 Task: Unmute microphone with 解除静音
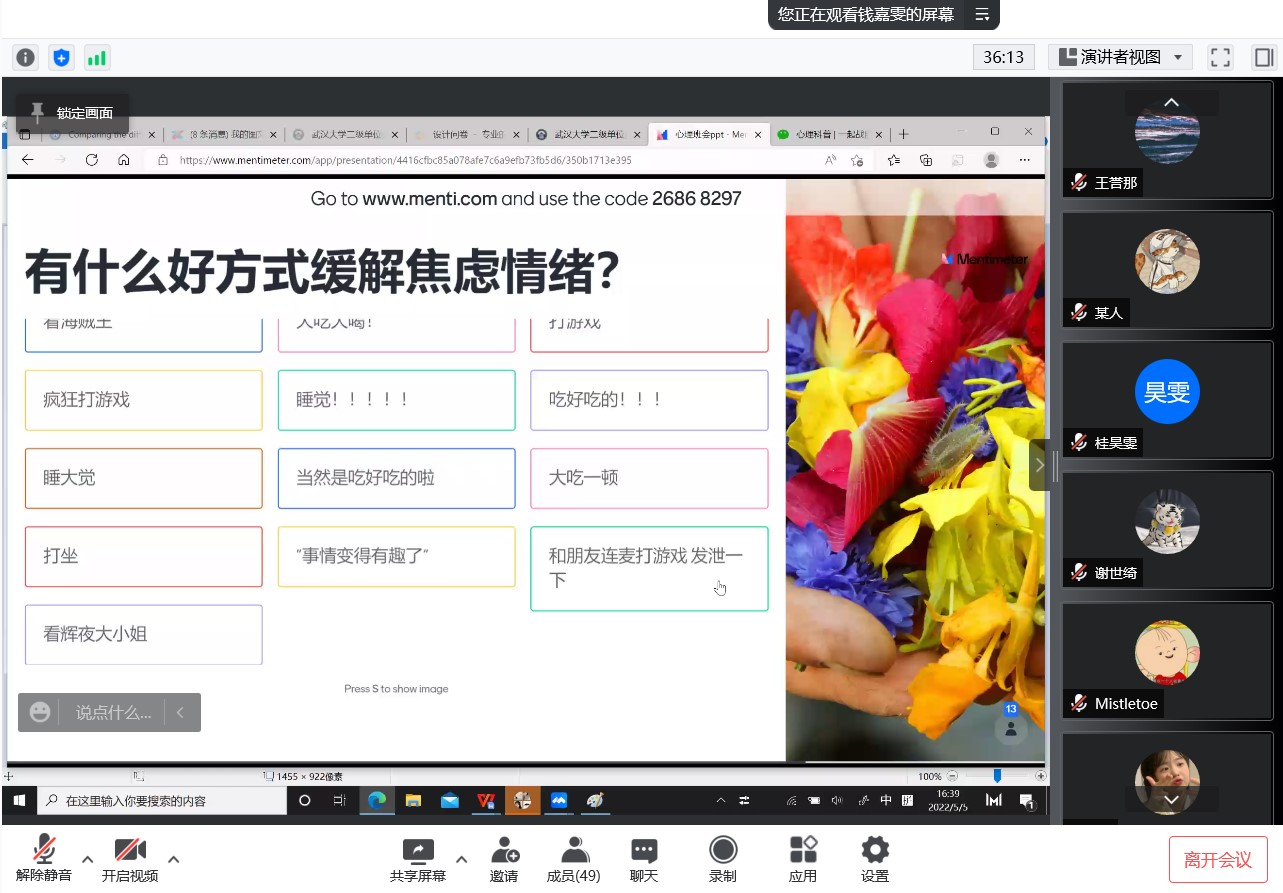pos(44,859)
